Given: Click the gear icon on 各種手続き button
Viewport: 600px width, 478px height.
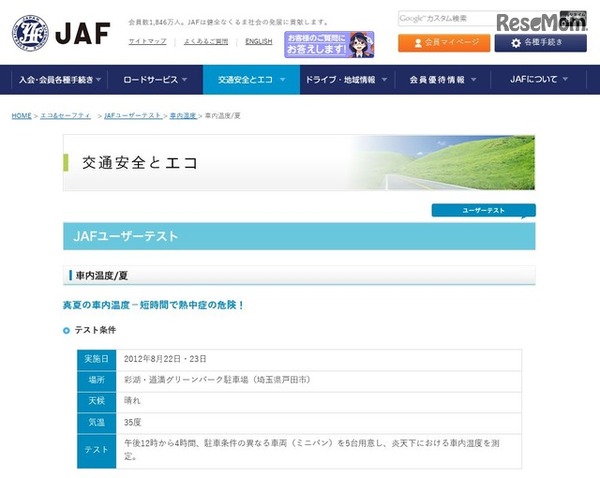Looking at the screenshot, I should point(516,43).
